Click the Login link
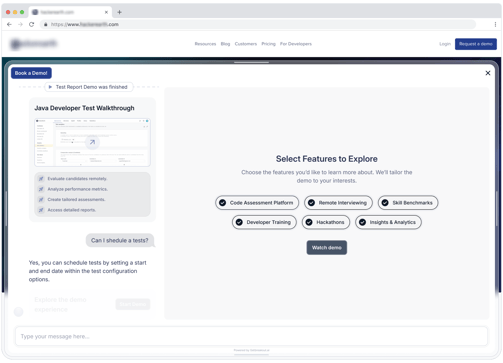The height and width of the screenshot is (363, 503). (x=445, y=44)
